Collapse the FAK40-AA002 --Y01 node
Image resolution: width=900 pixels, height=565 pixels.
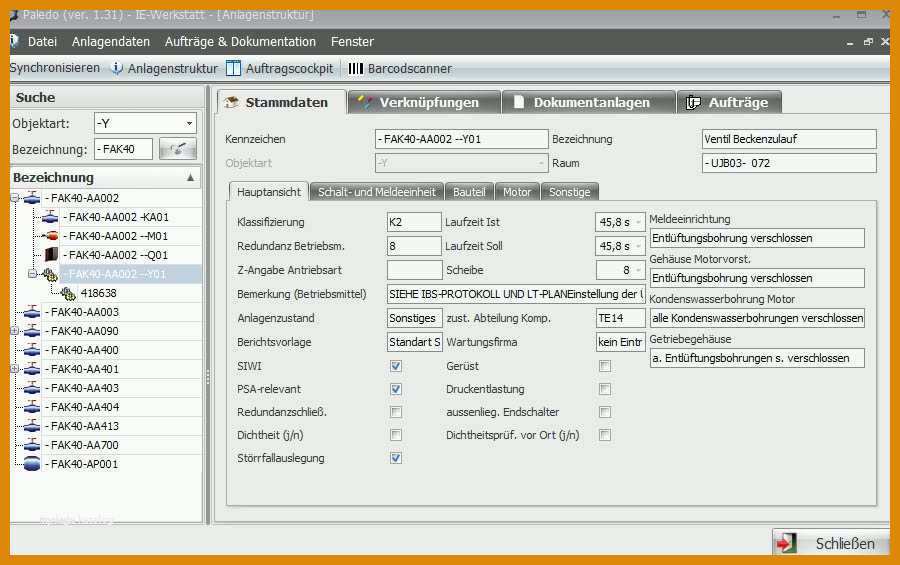[33, 274]
